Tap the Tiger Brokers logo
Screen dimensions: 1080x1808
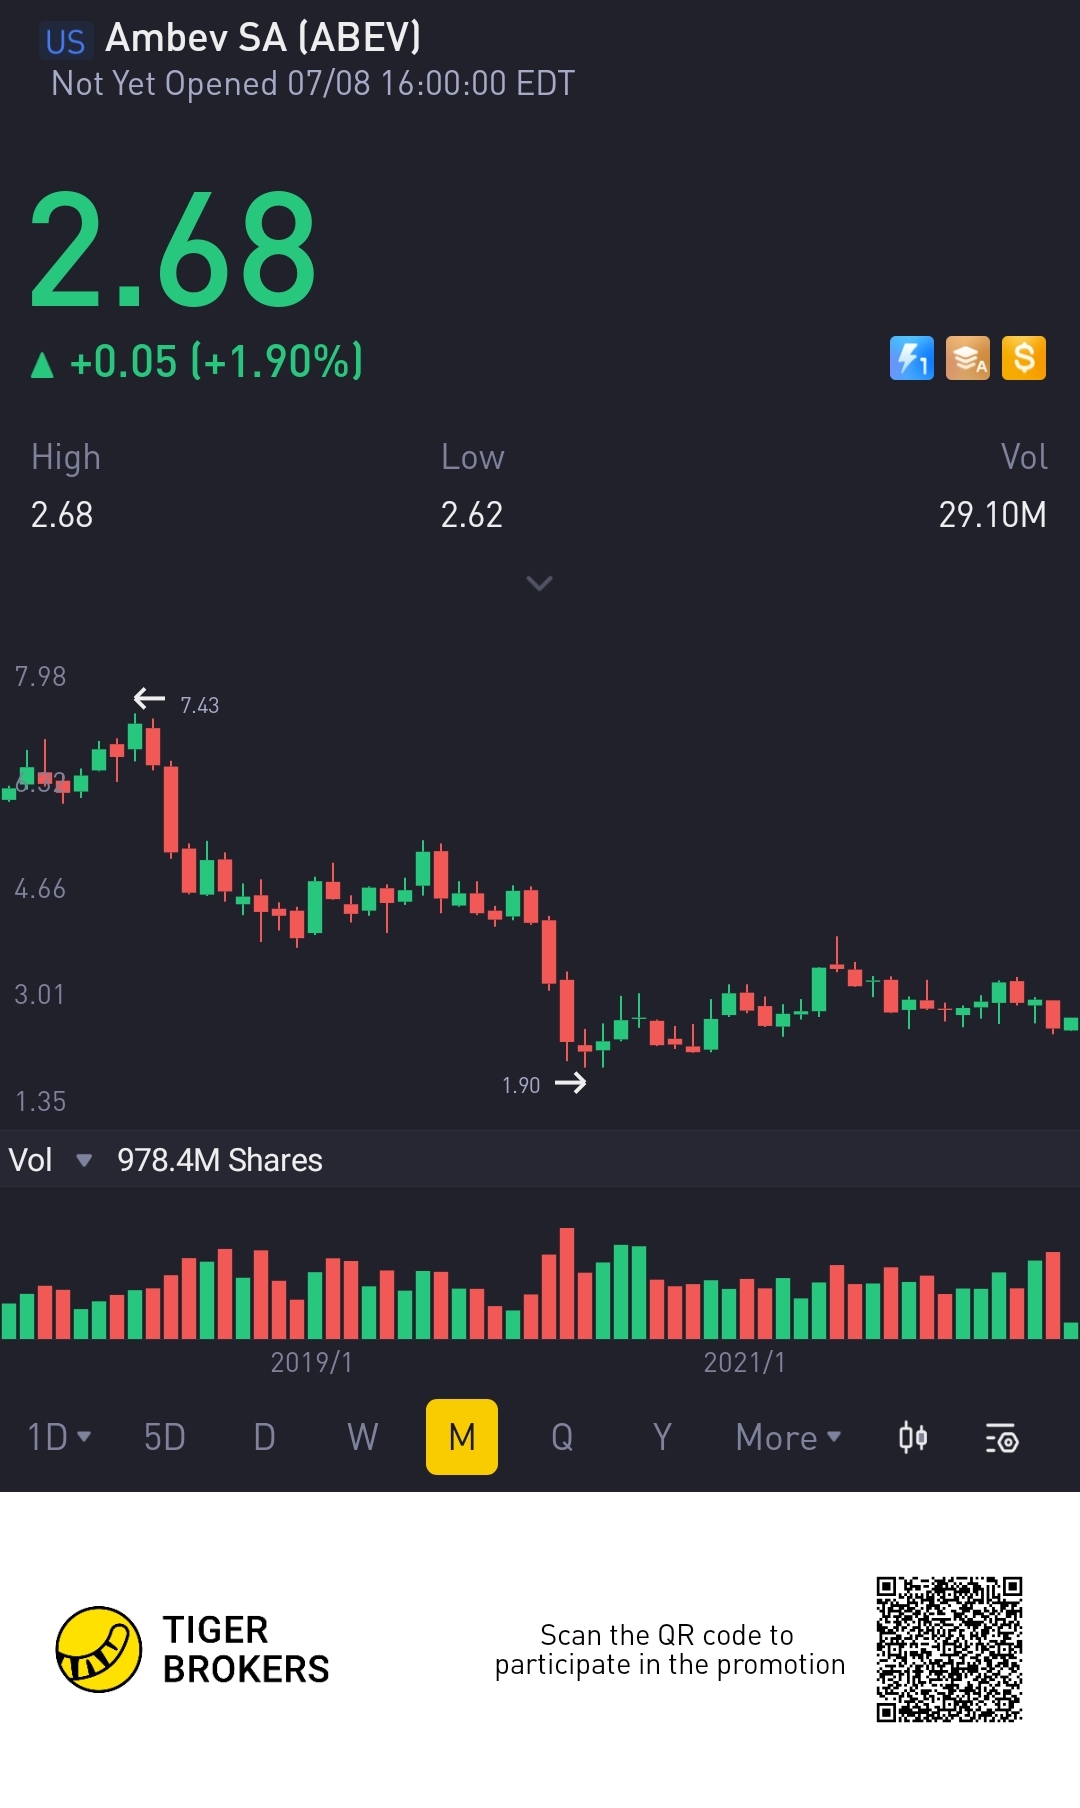click(x=98, y=1649)
